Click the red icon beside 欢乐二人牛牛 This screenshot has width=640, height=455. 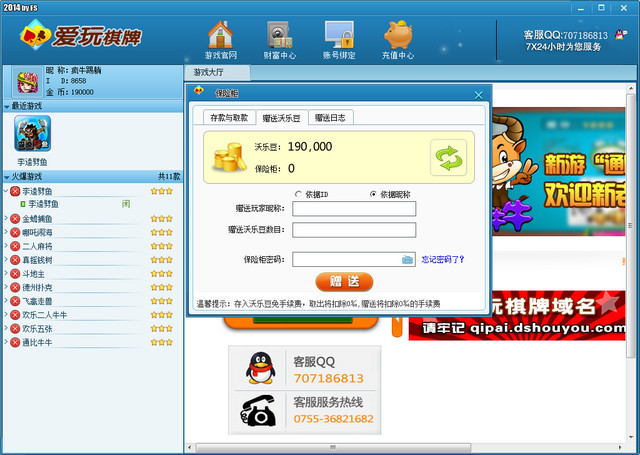click(x=15, y=315)
